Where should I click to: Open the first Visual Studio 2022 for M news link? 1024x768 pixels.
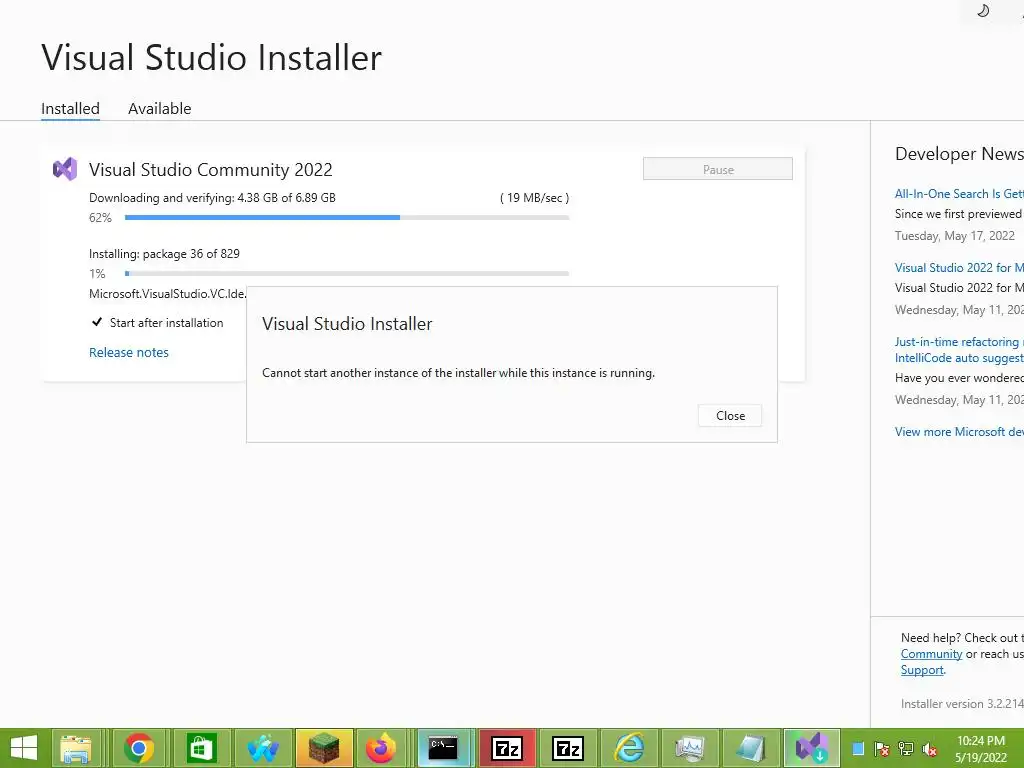[959, 267]
